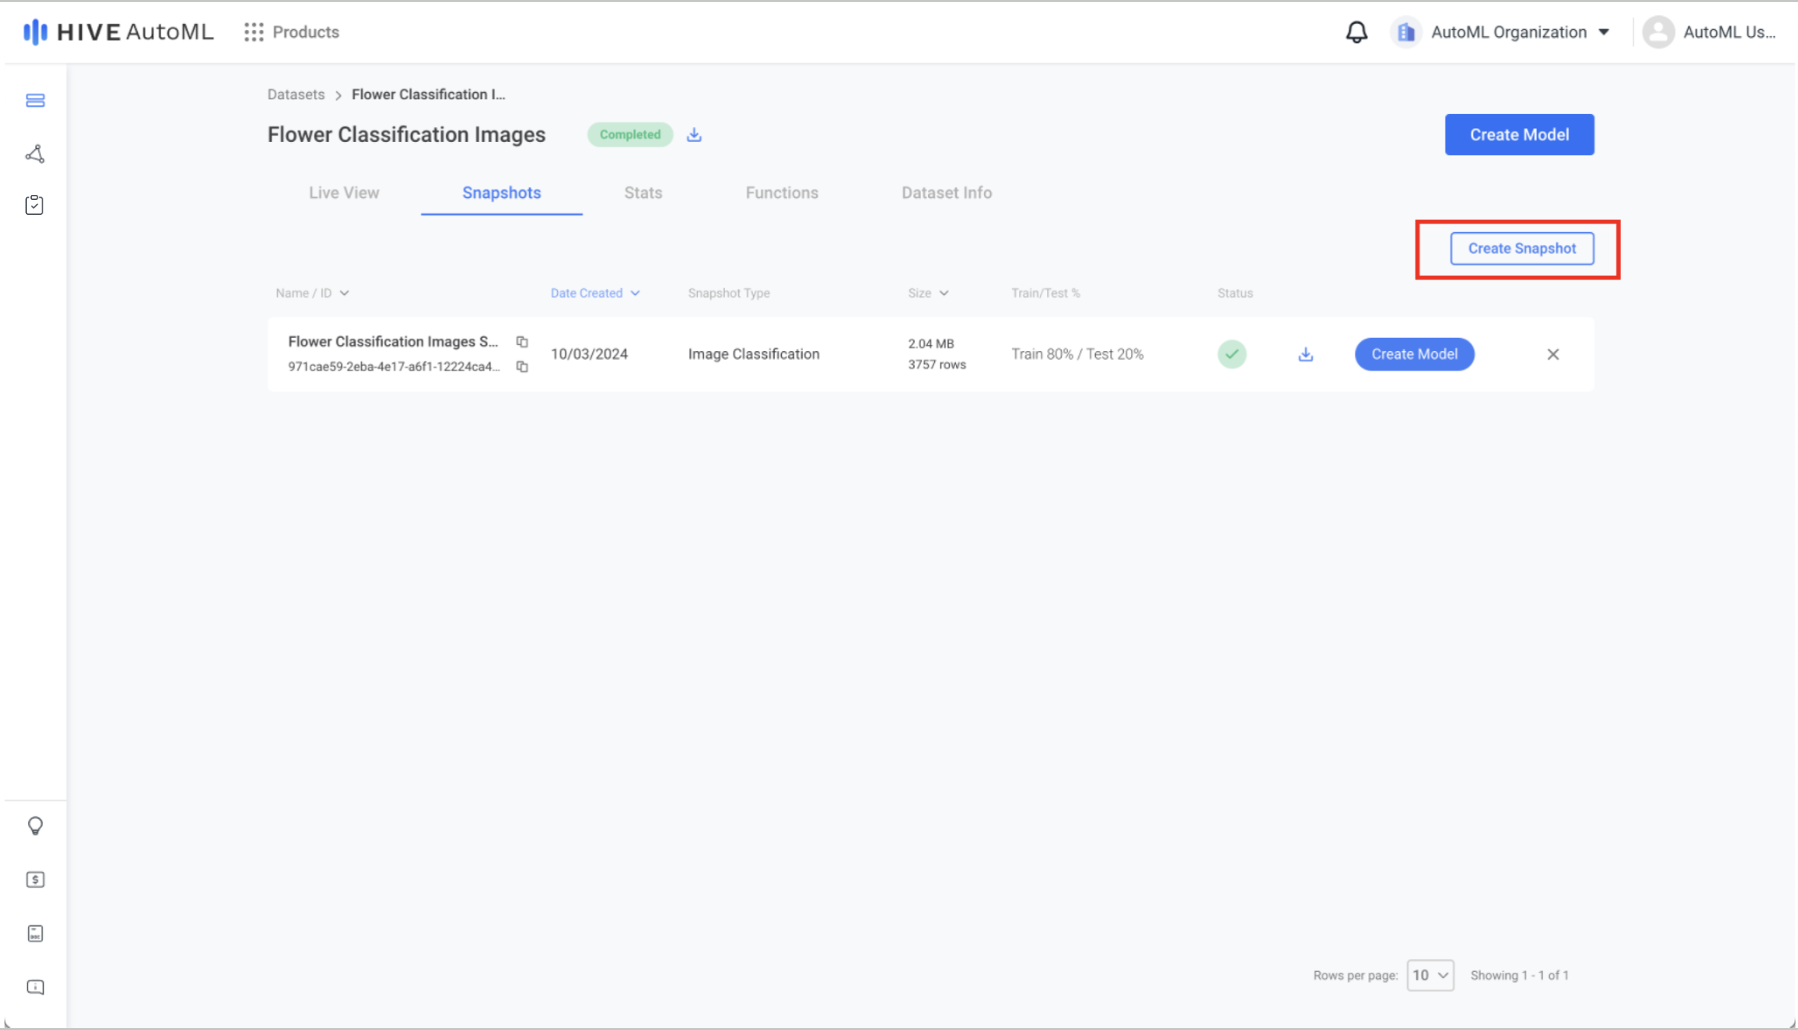The height and width of the screenshot is (1030, 1798).
Task: Click the snapshot name Flower Classification Images S...
Action: pyautogui.click(x=393, y=342)
